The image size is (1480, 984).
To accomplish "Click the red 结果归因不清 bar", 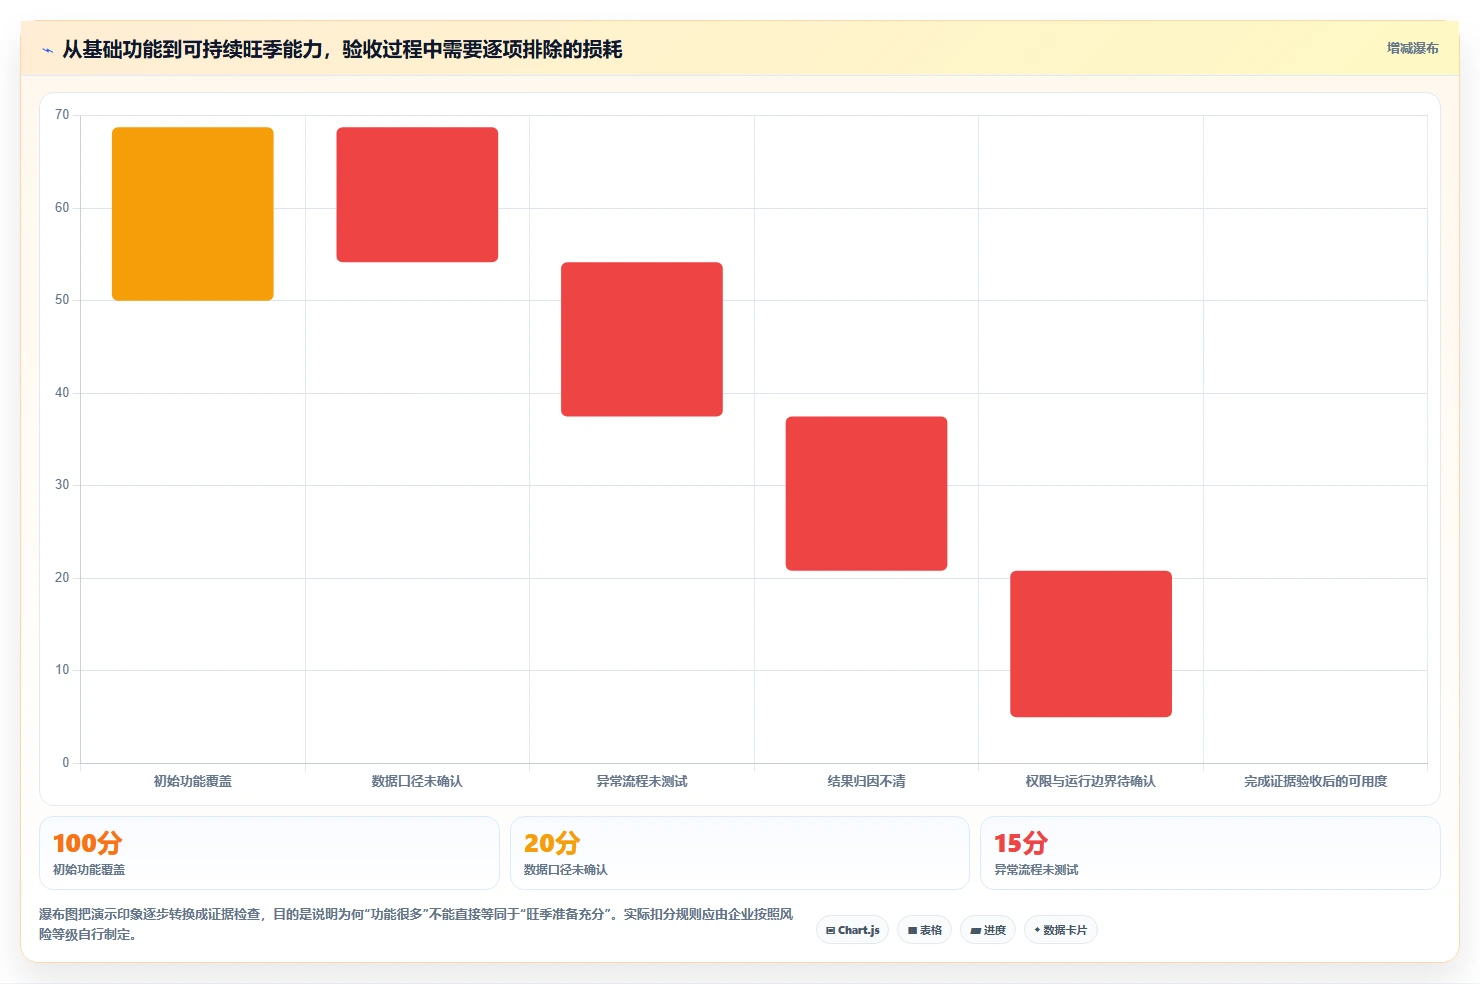I will pyautogui.click(x=866, y=494).
